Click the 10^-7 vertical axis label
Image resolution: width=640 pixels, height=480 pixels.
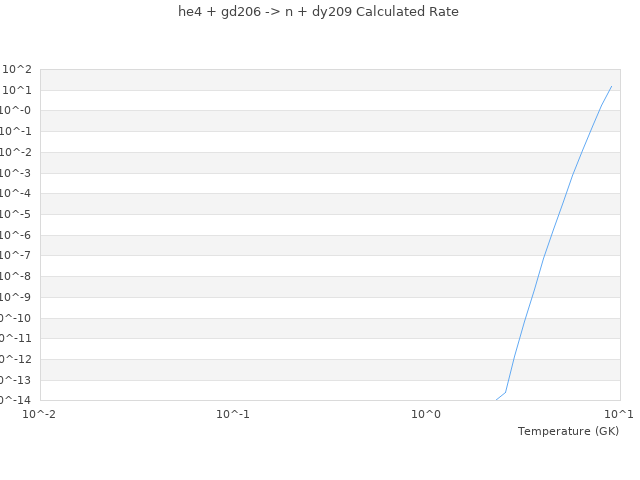coord(16,256)
